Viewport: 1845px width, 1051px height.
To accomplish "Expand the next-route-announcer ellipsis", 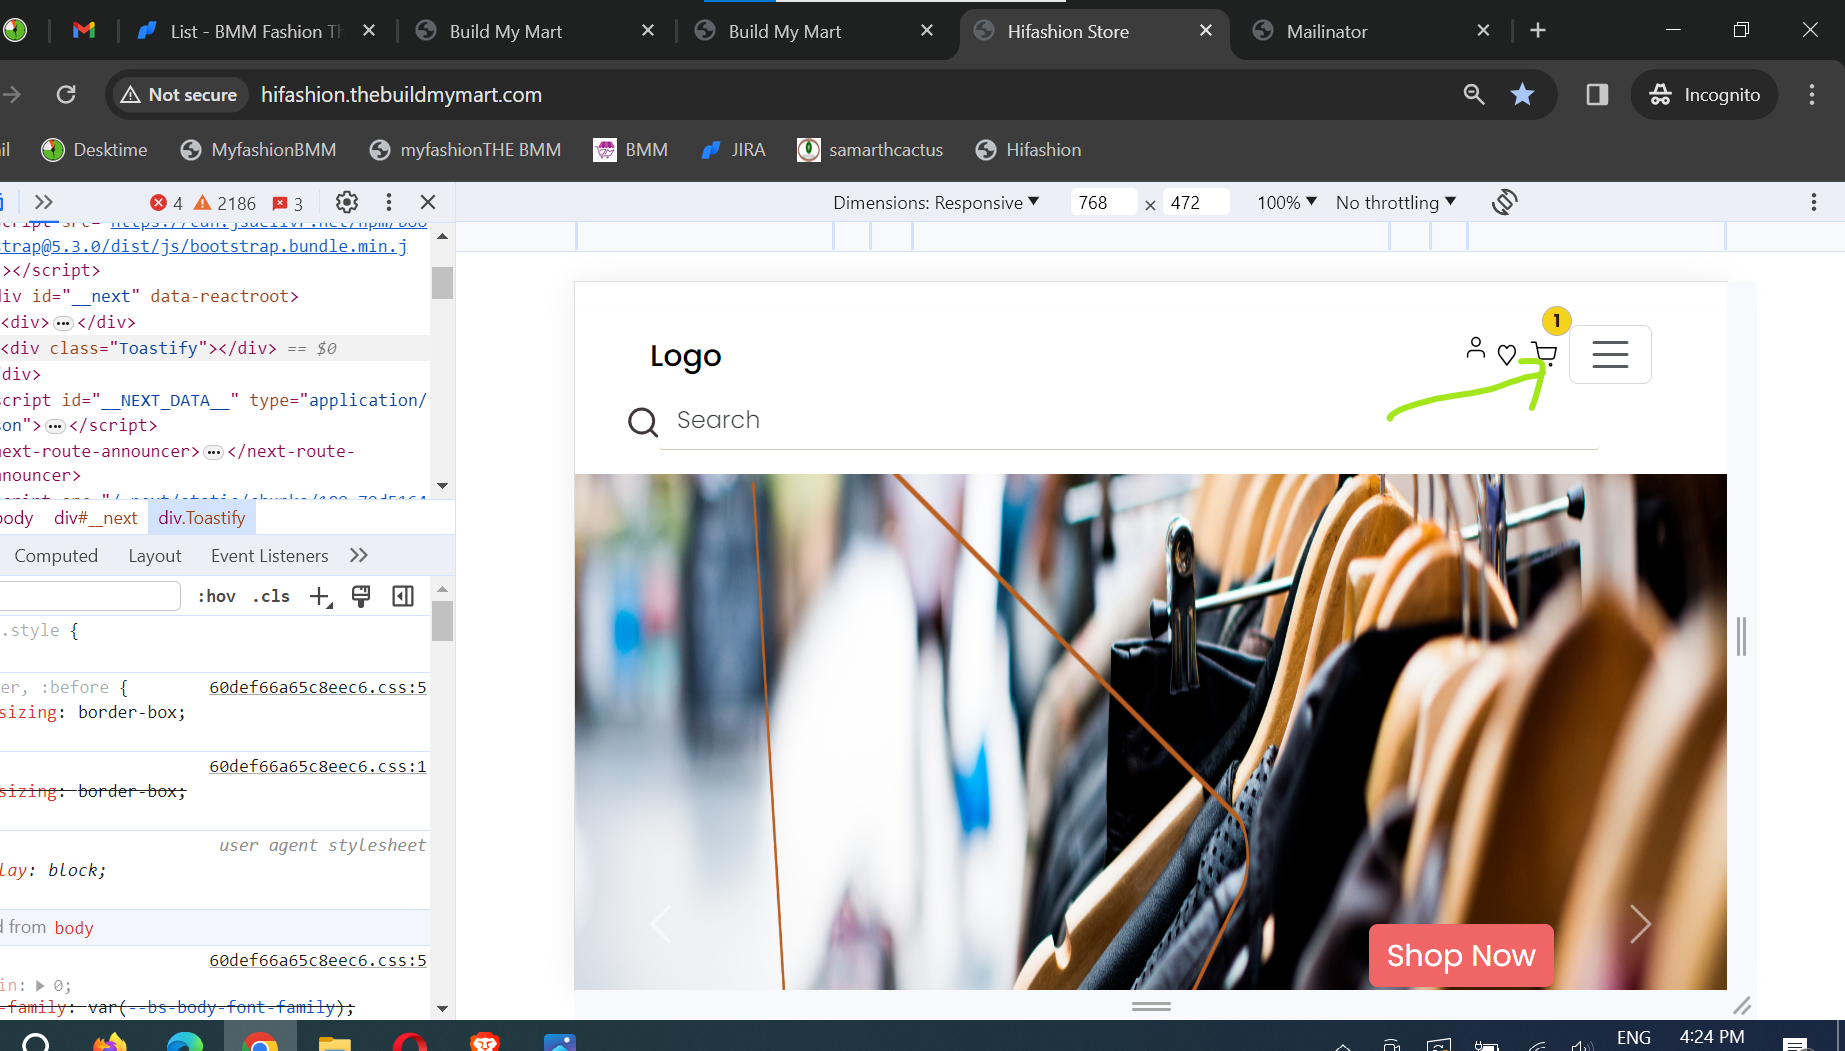I will (x=213, y=452).
